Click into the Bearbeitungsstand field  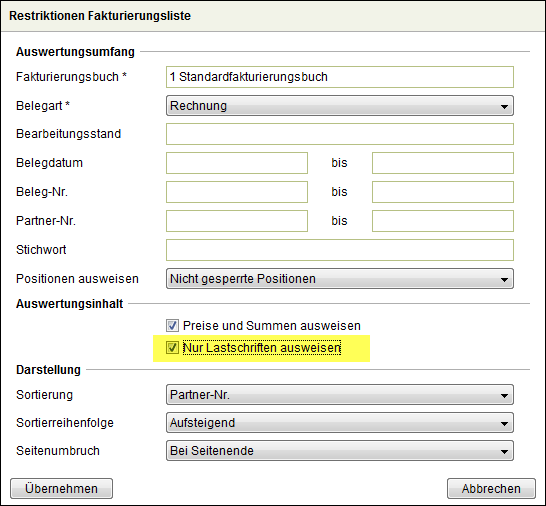tap(340, 134)
